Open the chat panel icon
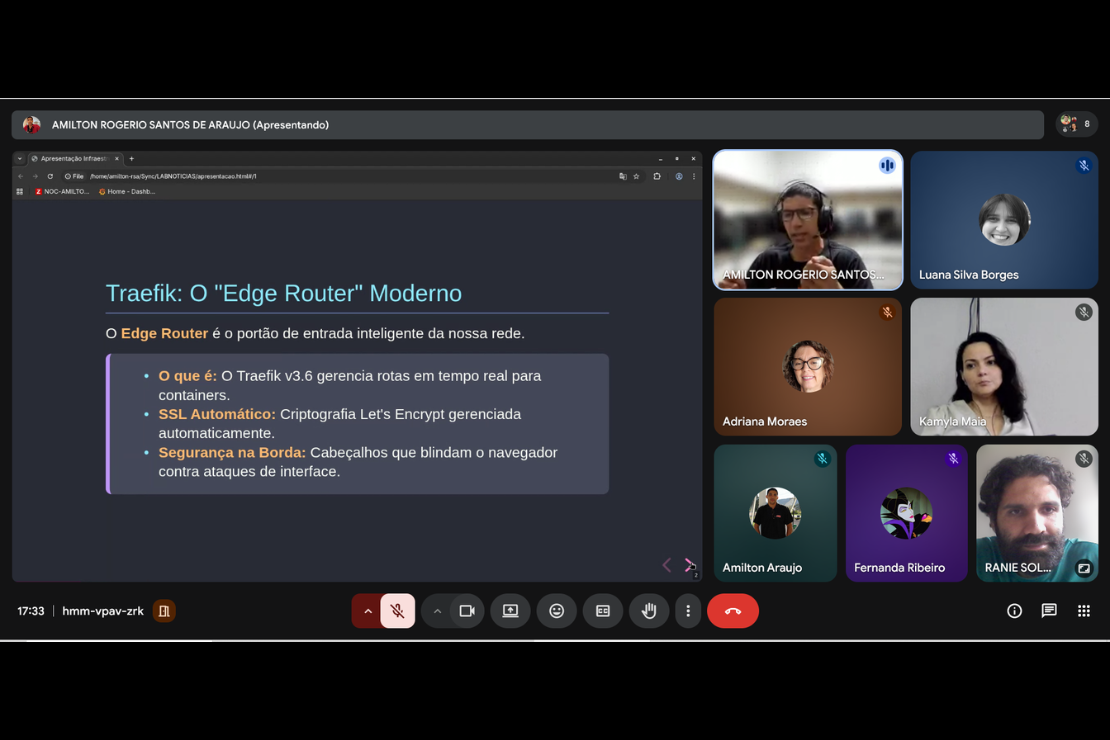This screenshot has width=1110, height=740. (x=1049, y=611)
